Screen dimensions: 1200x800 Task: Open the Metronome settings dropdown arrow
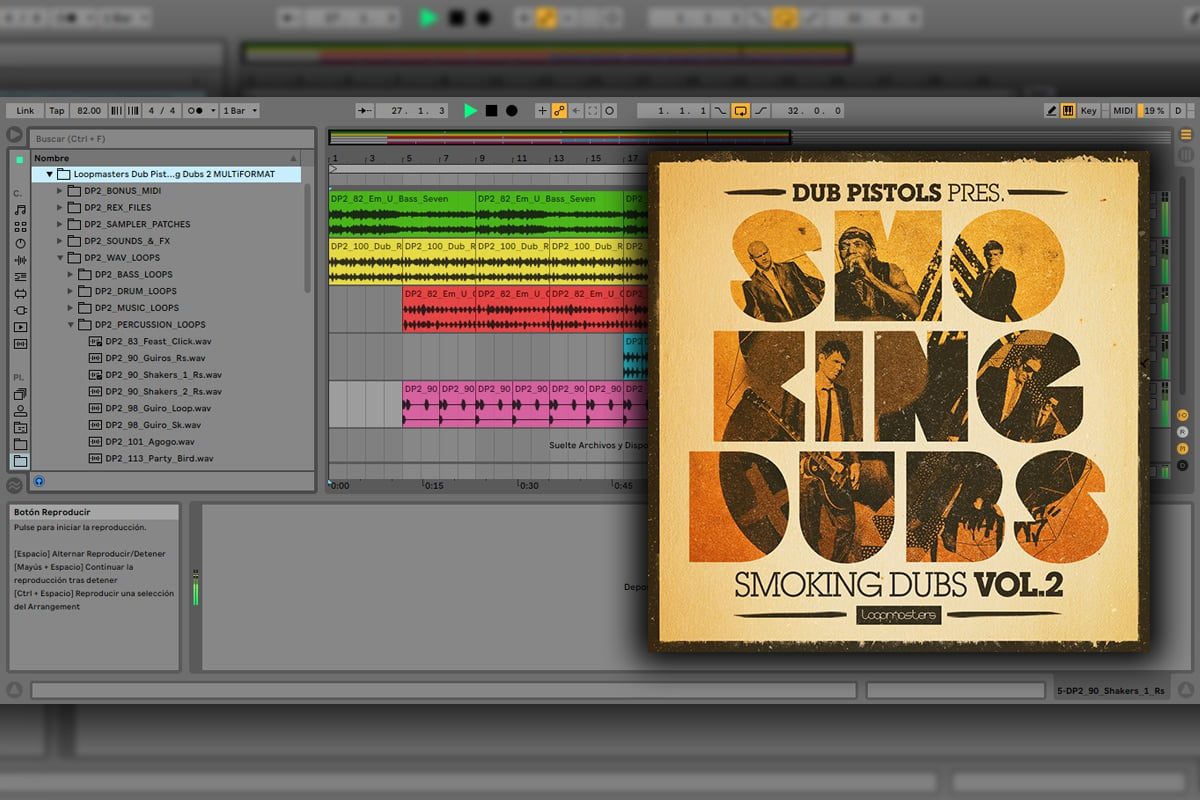pos(211,111)
